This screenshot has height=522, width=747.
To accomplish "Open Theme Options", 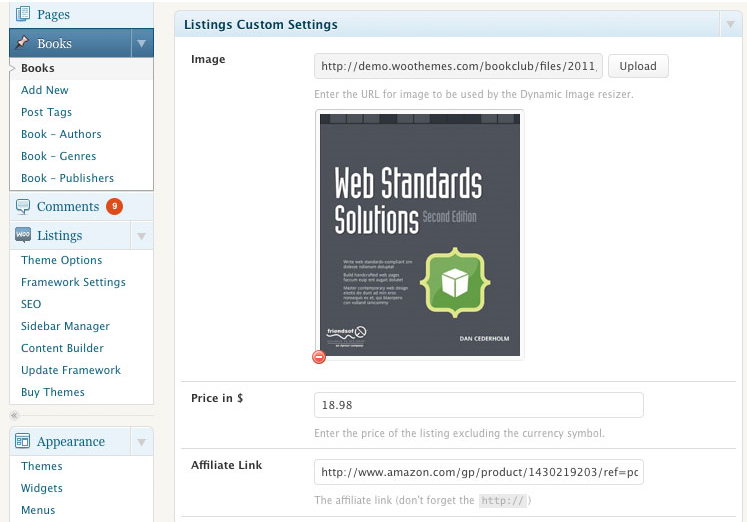I will 61,261.
